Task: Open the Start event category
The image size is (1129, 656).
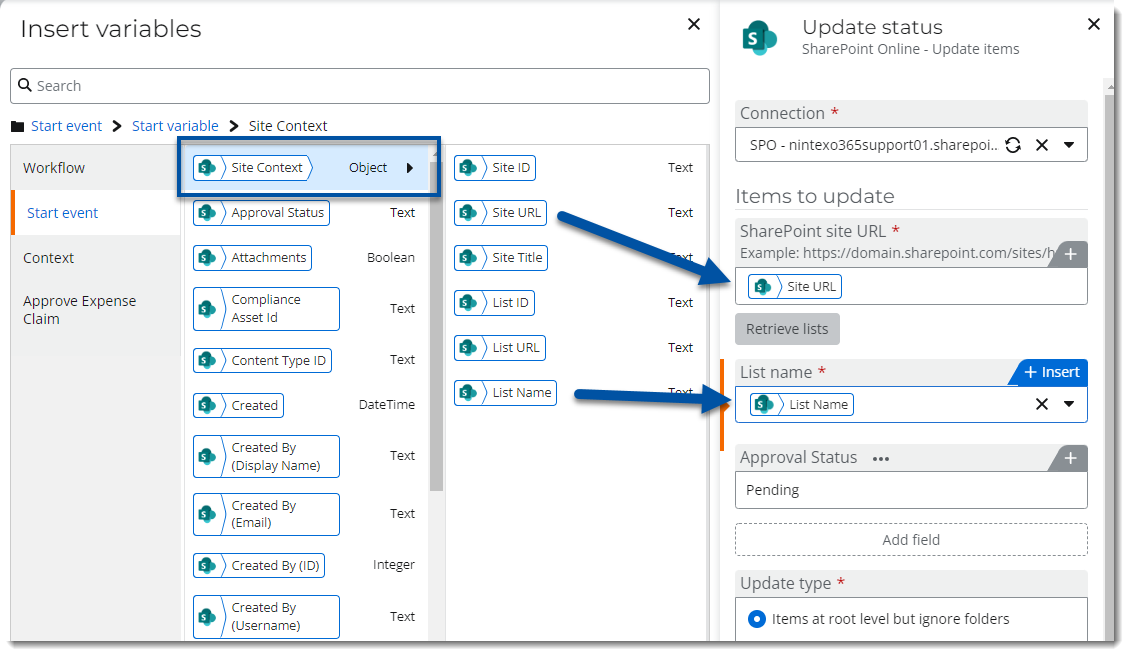Action: [95, 213]
